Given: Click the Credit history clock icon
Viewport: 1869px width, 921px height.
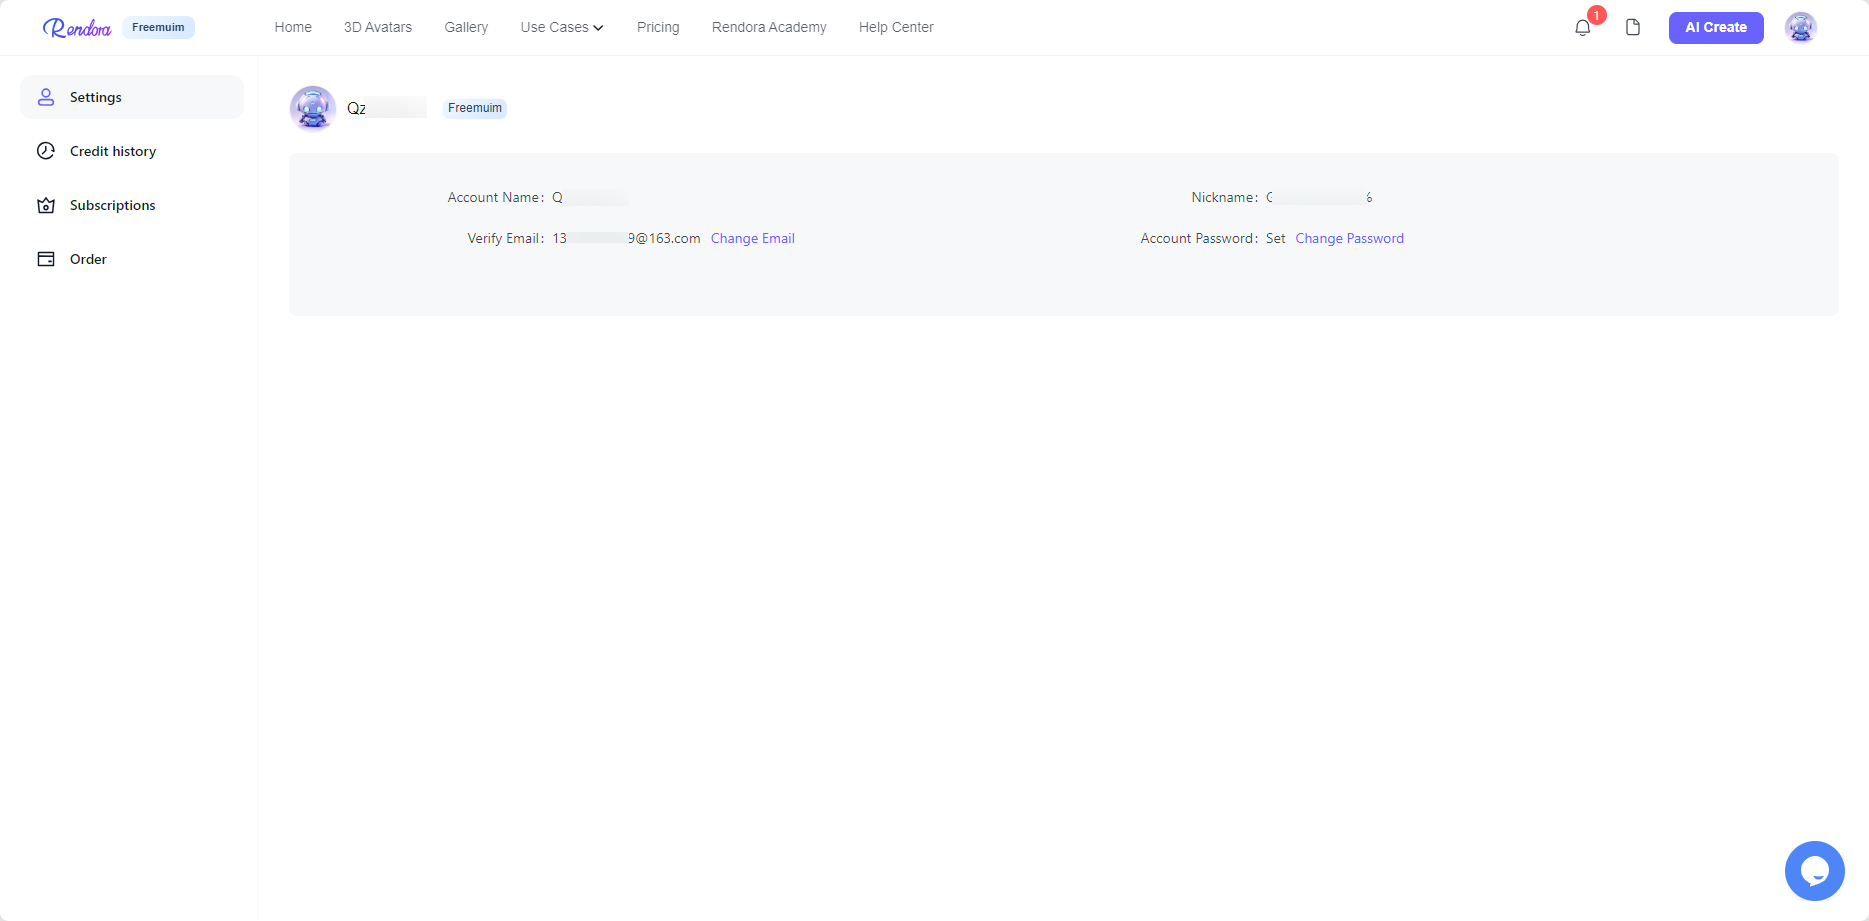Looking at the screenshot, I should (46, 151).
